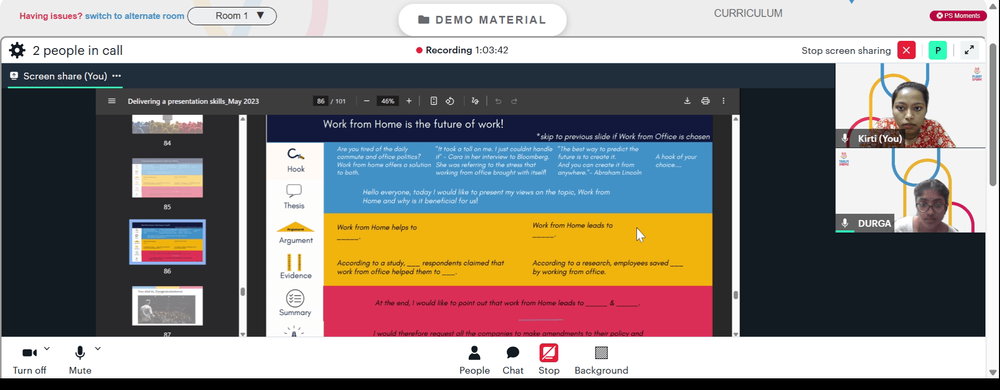Open slide 87 thumbnail
The width and height of the screenshot is (1000, 390).
click(x=167, y=306)
